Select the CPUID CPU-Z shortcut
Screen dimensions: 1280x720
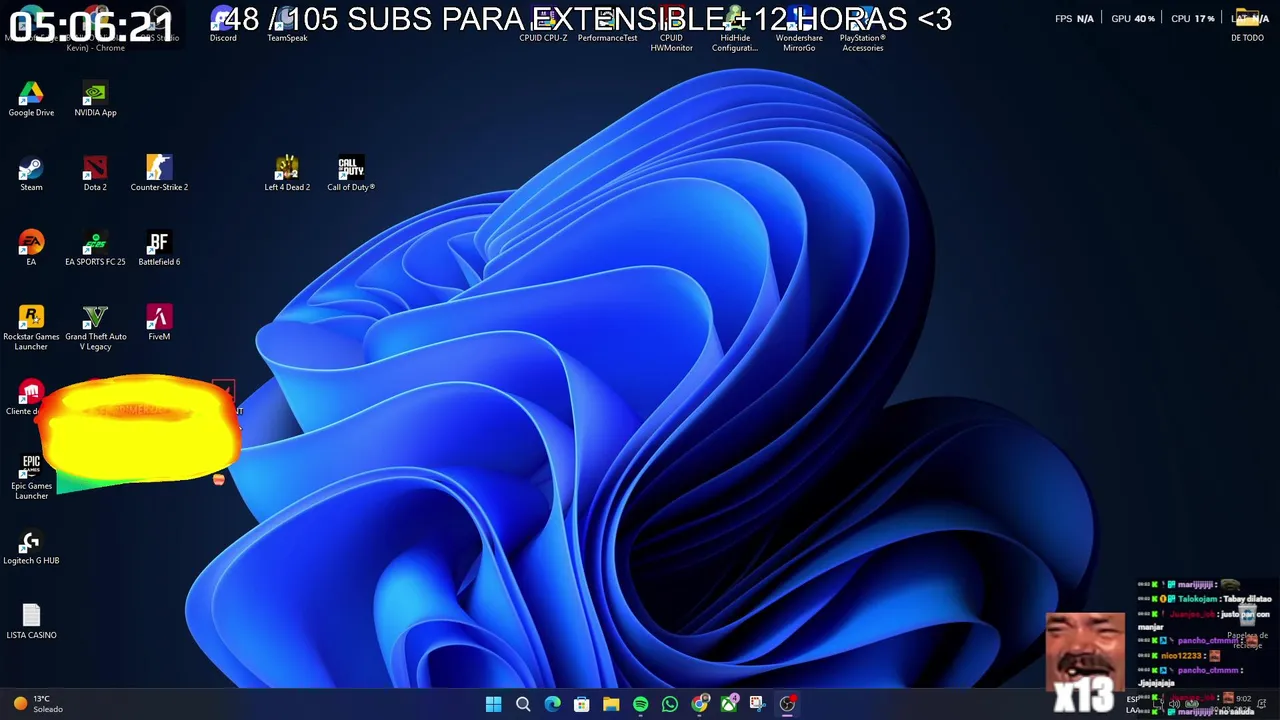click(x=543, y=26)
